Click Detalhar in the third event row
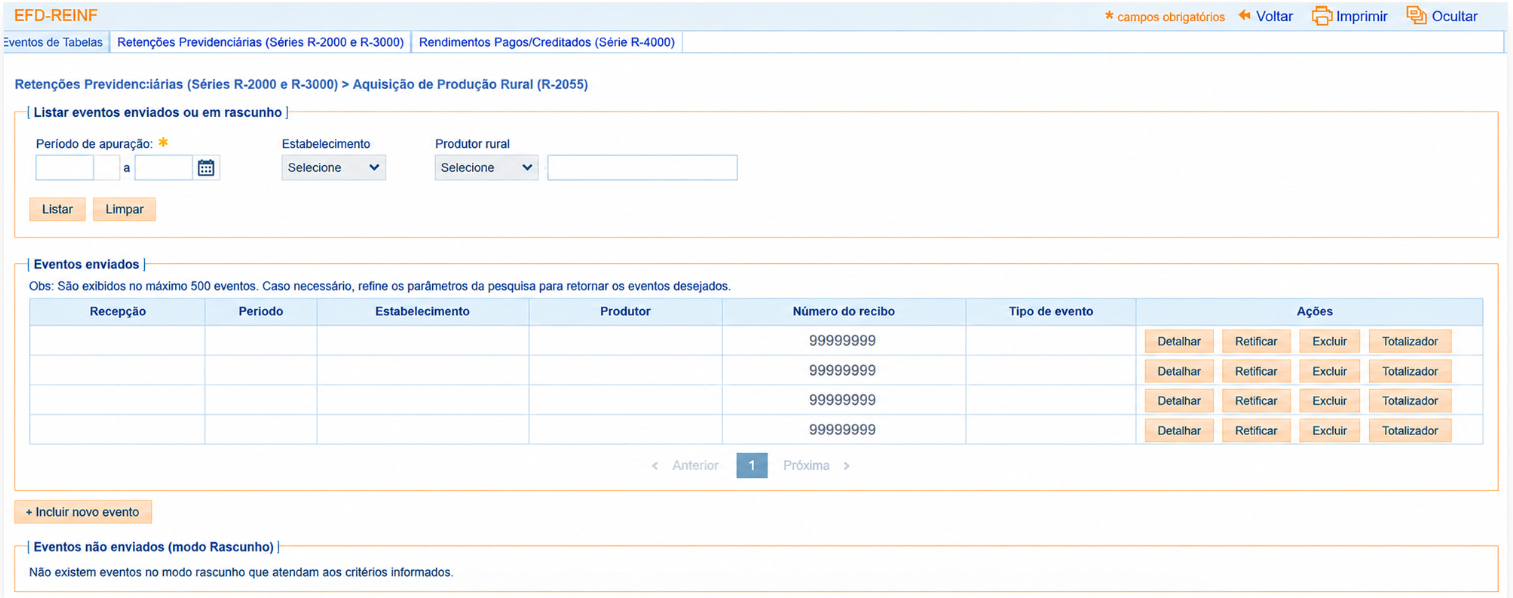Image resolution: width=1513 pixels, height=598 pixels. click(x=1179, y=401)
